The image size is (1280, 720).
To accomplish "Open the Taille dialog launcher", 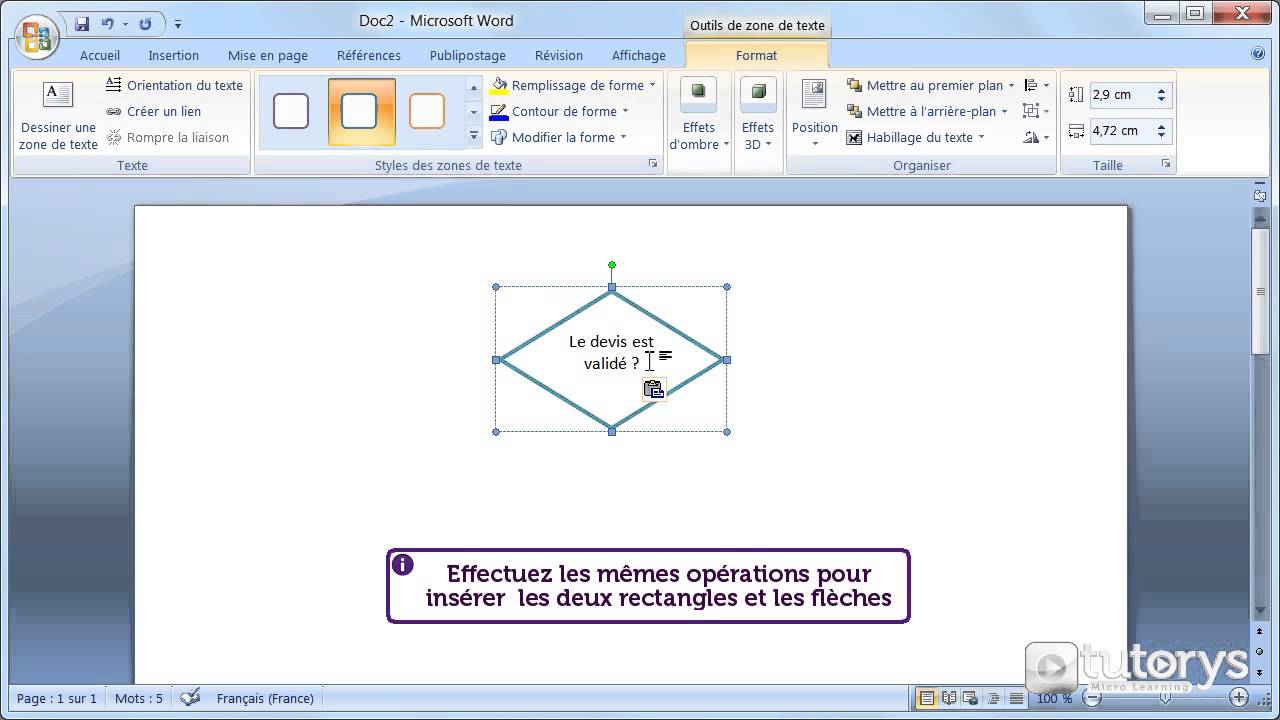I will pos(1165,164).
